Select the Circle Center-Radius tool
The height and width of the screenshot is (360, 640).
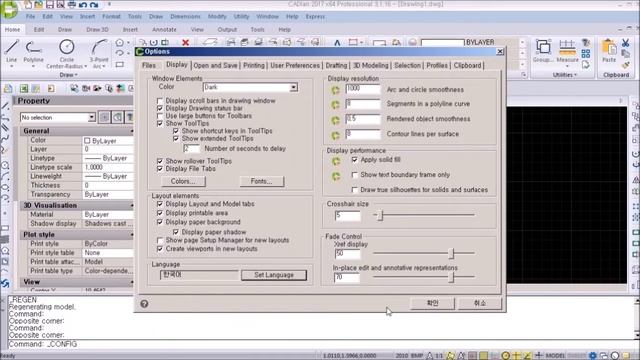(x=67, y=53)
